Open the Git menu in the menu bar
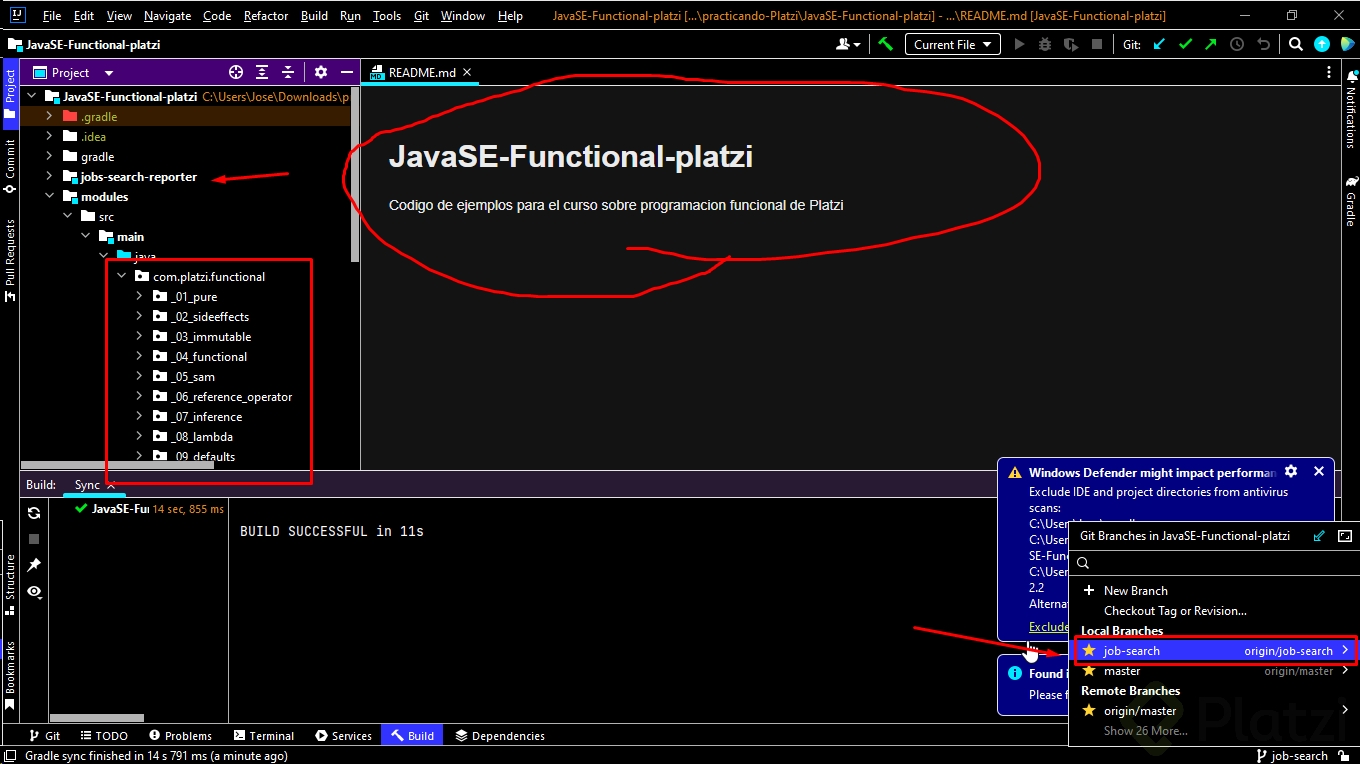Screen dimensions: 1360x764 [x=421, y=16]
